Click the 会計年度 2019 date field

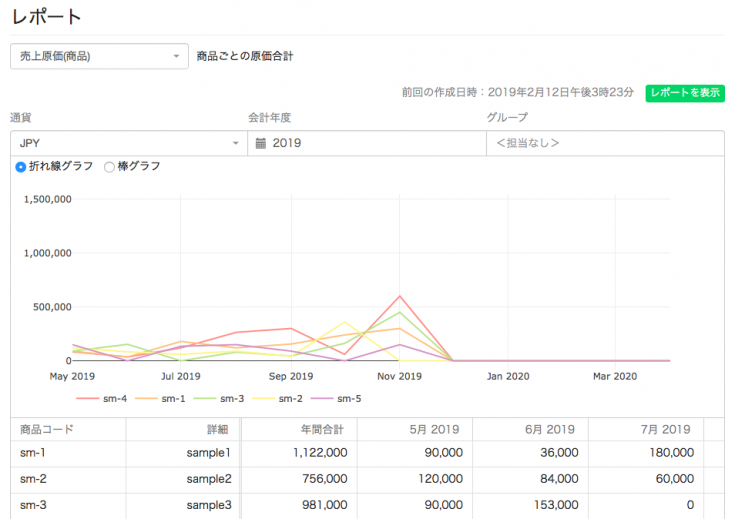[367, 143]
